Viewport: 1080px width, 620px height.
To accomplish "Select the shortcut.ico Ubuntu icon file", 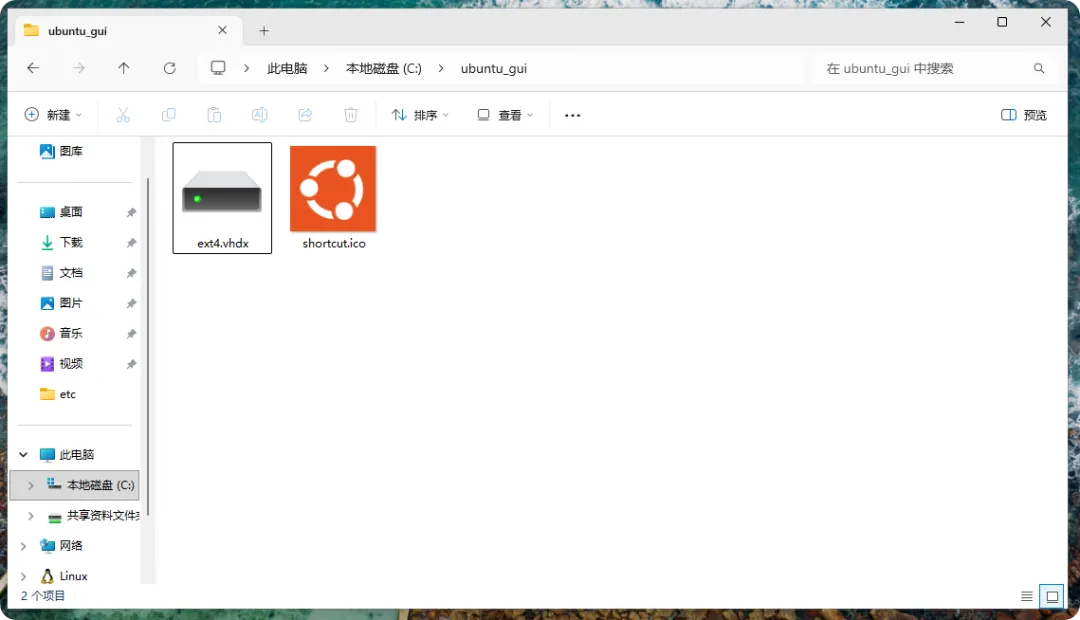I will (x=333, y=198).
